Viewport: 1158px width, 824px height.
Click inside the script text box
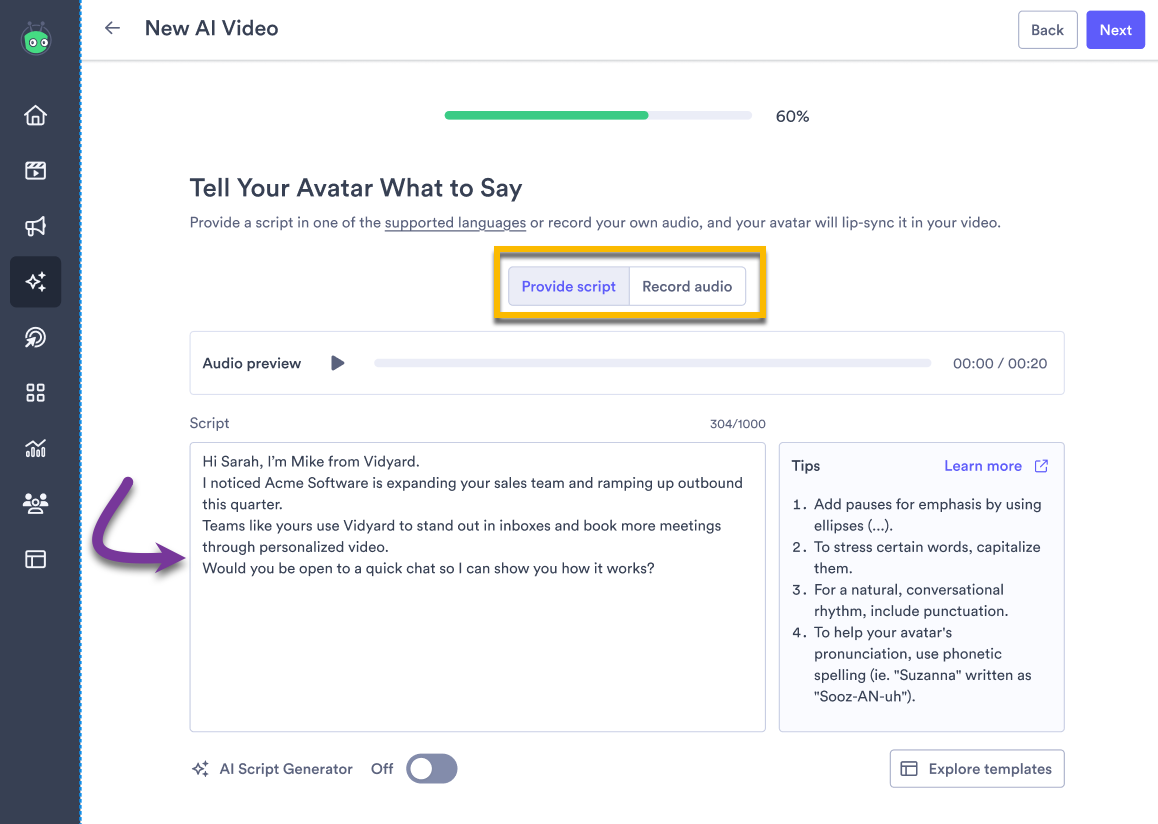coord(477,586)
